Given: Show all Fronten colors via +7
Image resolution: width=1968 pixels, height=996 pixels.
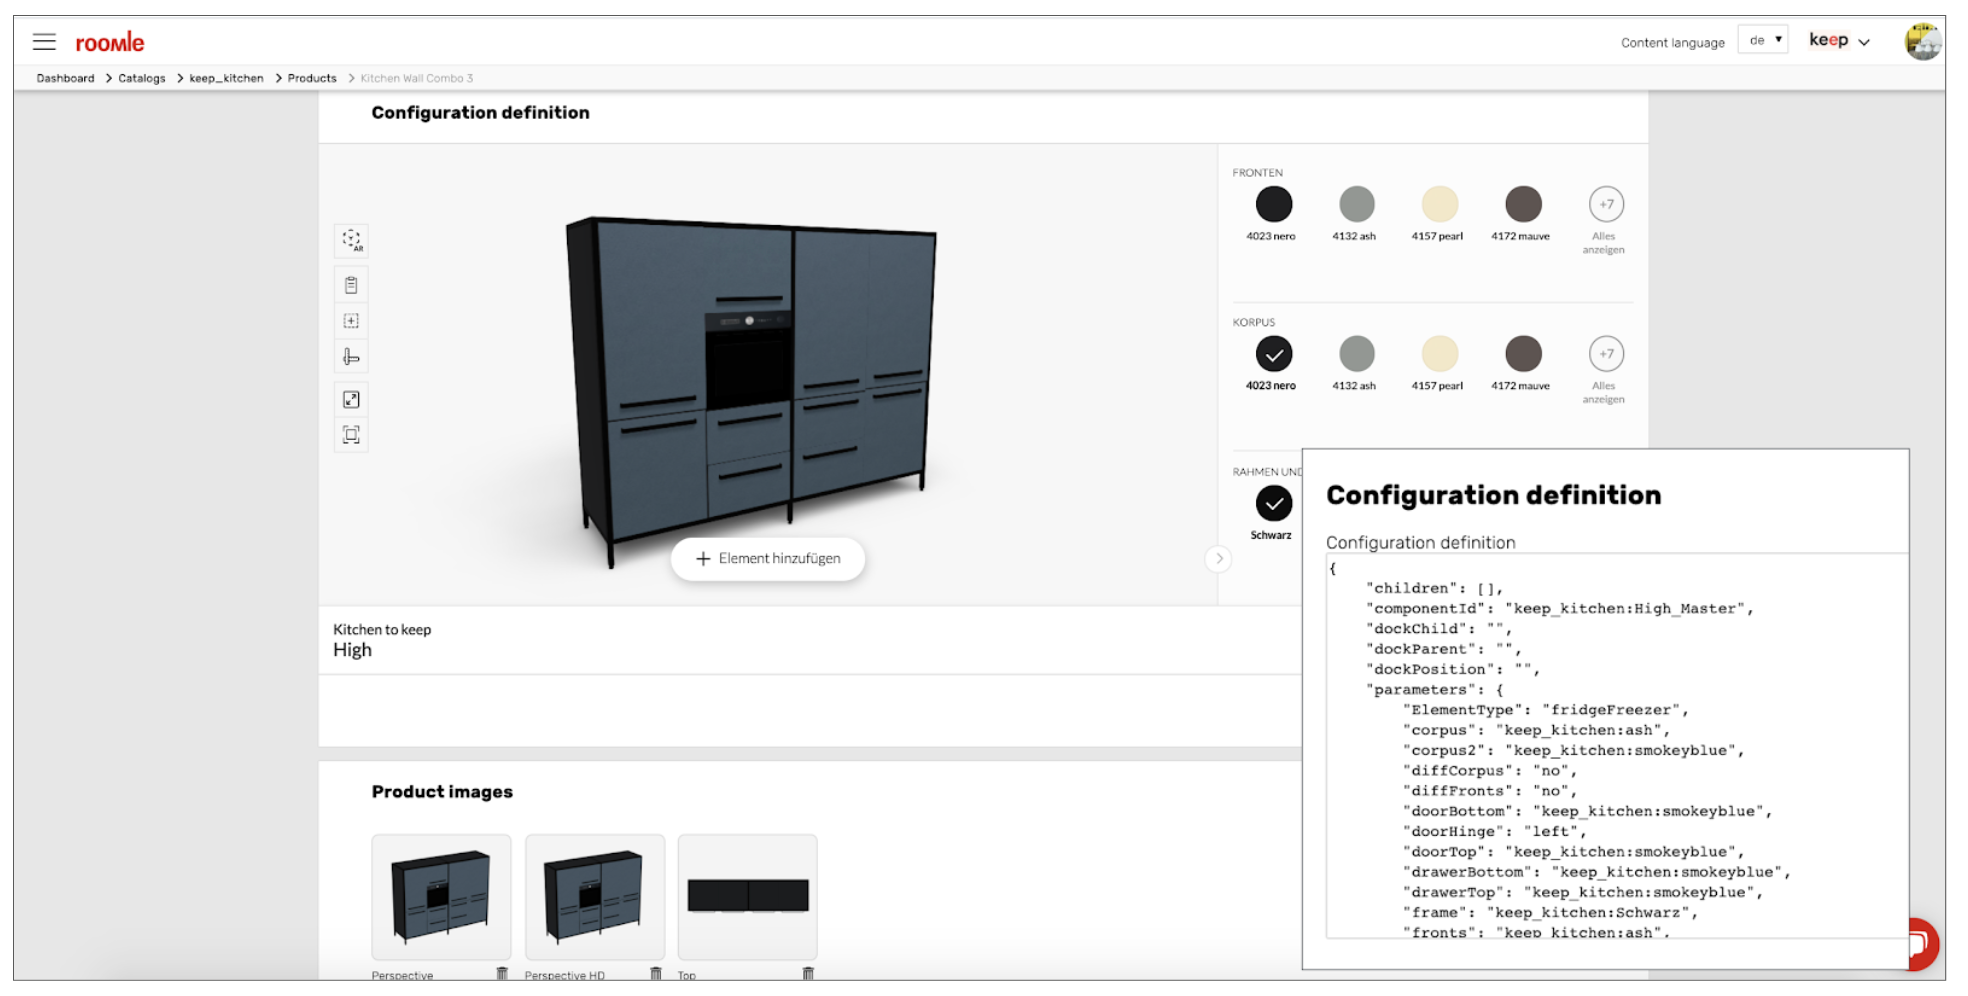Looking at the screenshot, I should click(x=1605, y=205).
